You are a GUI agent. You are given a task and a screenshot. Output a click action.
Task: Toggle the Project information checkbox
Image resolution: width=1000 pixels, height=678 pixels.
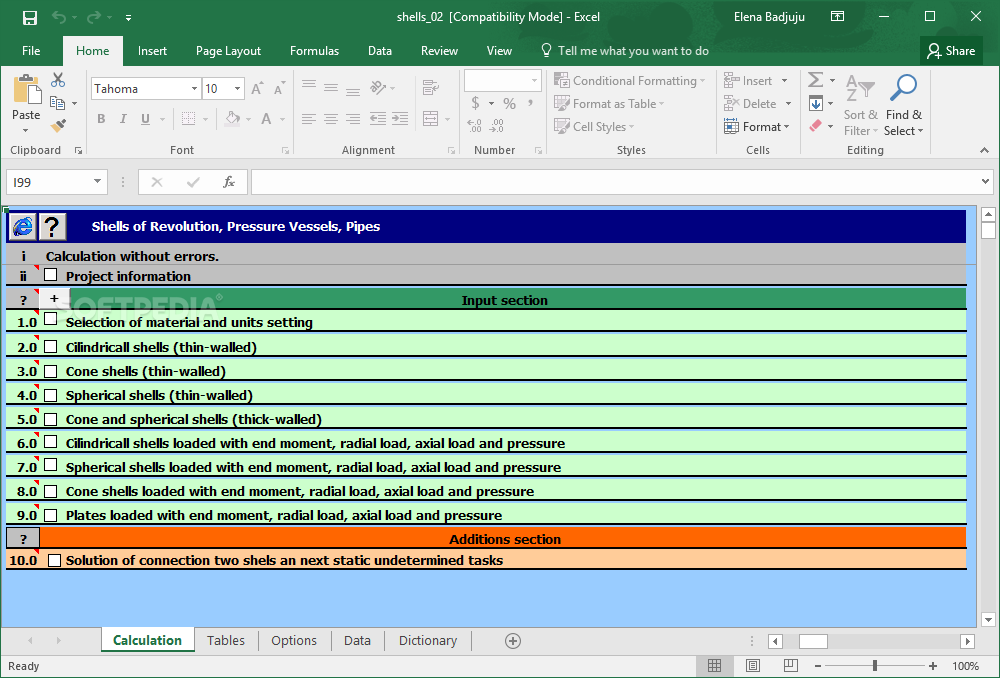[50, 275]
